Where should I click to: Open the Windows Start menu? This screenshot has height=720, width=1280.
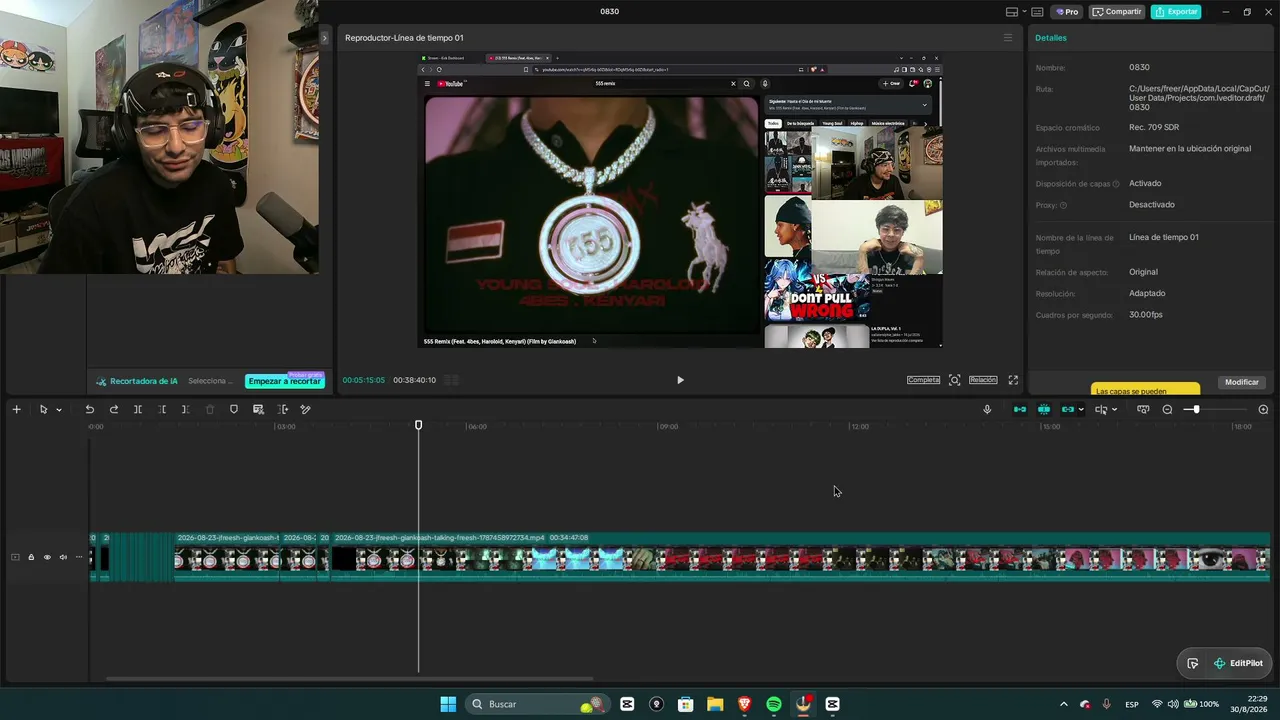(x=448, y=704)
